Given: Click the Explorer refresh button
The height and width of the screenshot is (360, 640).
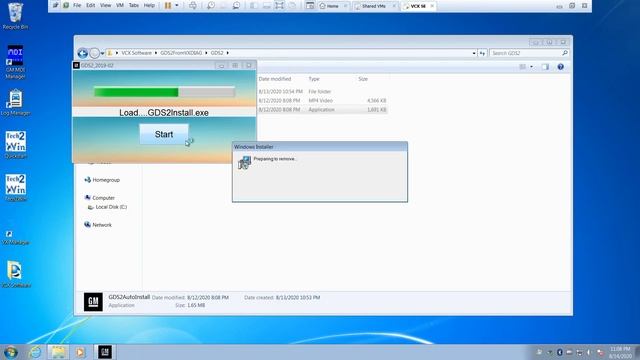Looking at the screenshot, I should tap(482, 53).
